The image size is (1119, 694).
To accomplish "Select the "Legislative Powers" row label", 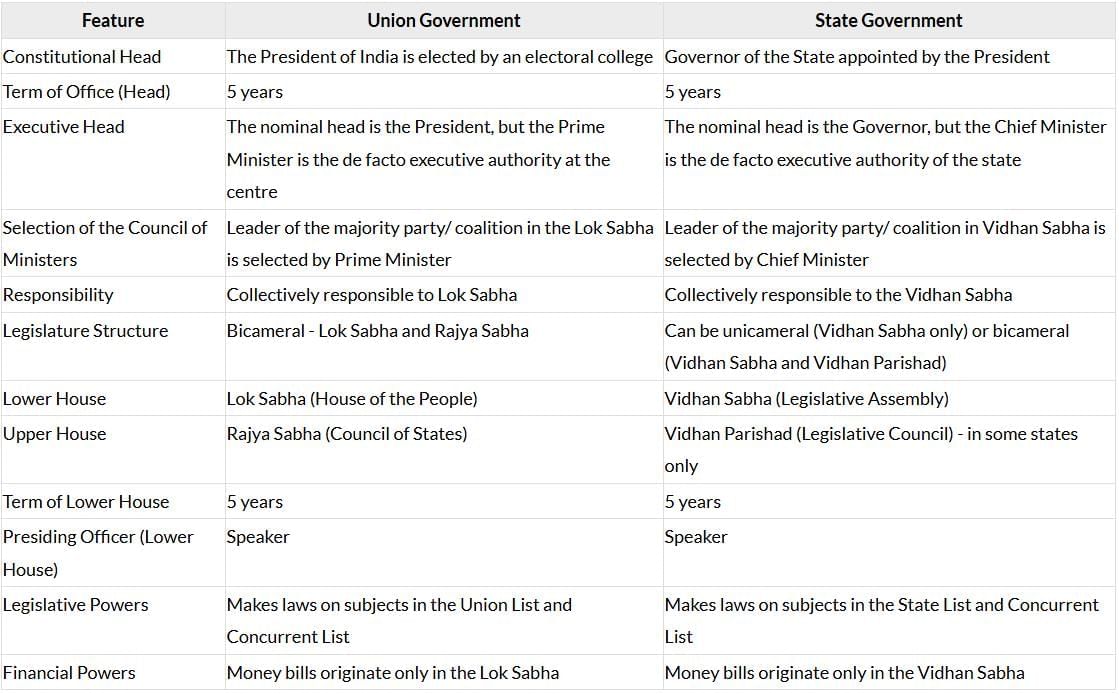I will coord(76,605).
